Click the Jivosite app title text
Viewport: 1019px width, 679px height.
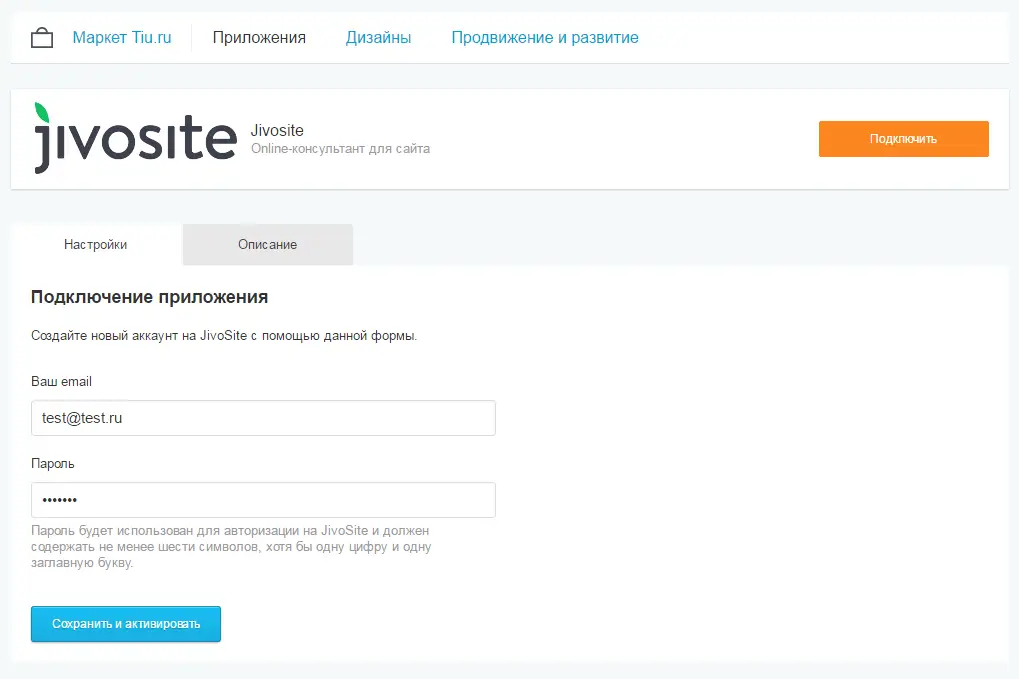click(277, 130)
